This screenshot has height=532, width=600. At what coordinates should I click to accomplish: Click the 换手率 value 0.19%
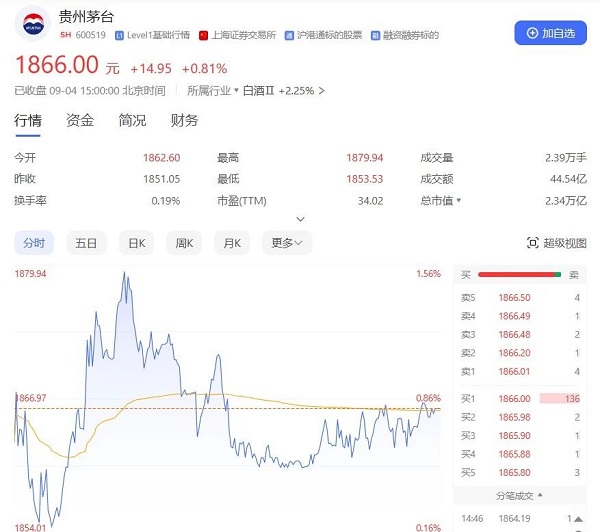166,201
